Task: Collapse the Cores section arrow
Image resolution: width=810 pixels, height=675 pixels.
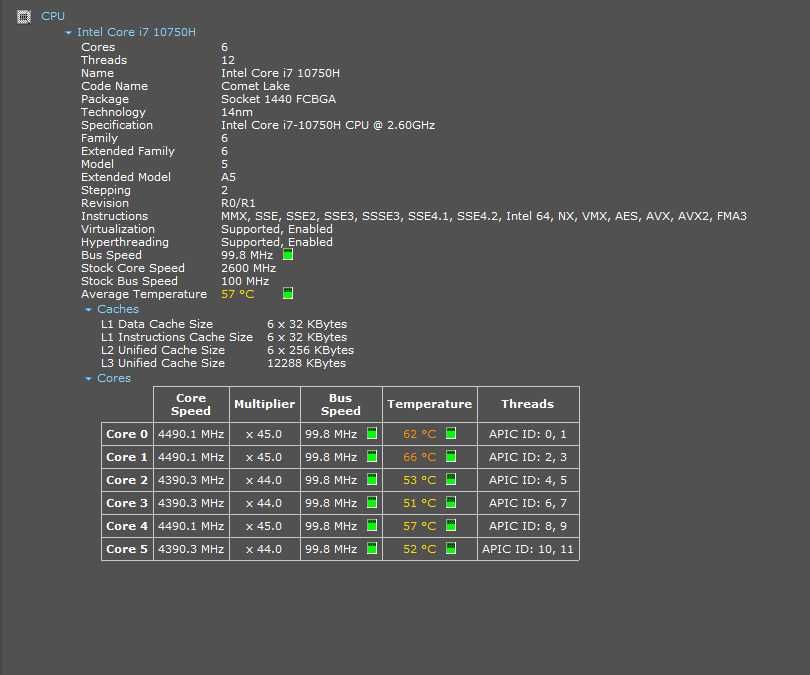Action: click(x=88, y=379)
